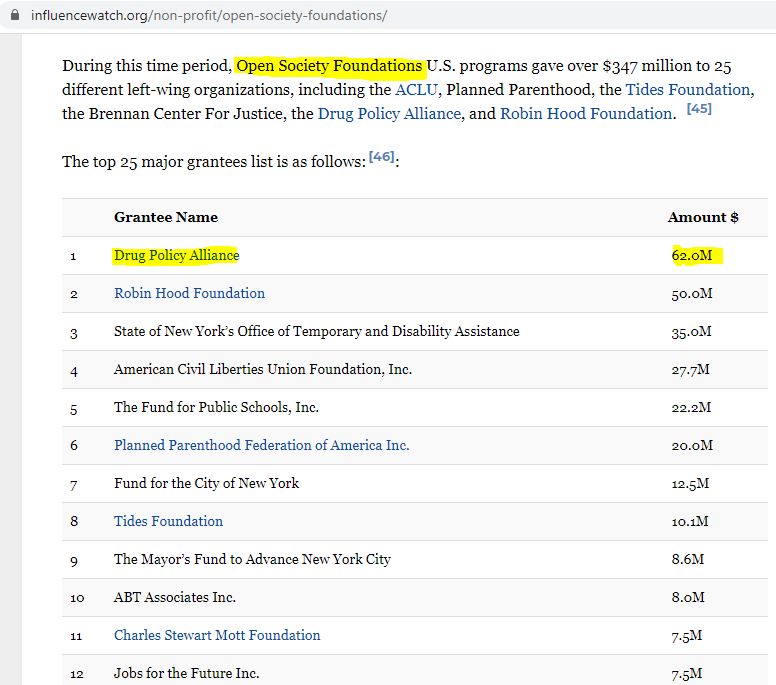This screenshot has height=685, width=776.
Task: Click ABT Associates Inc. row text
Action: (x=175, y=597)
